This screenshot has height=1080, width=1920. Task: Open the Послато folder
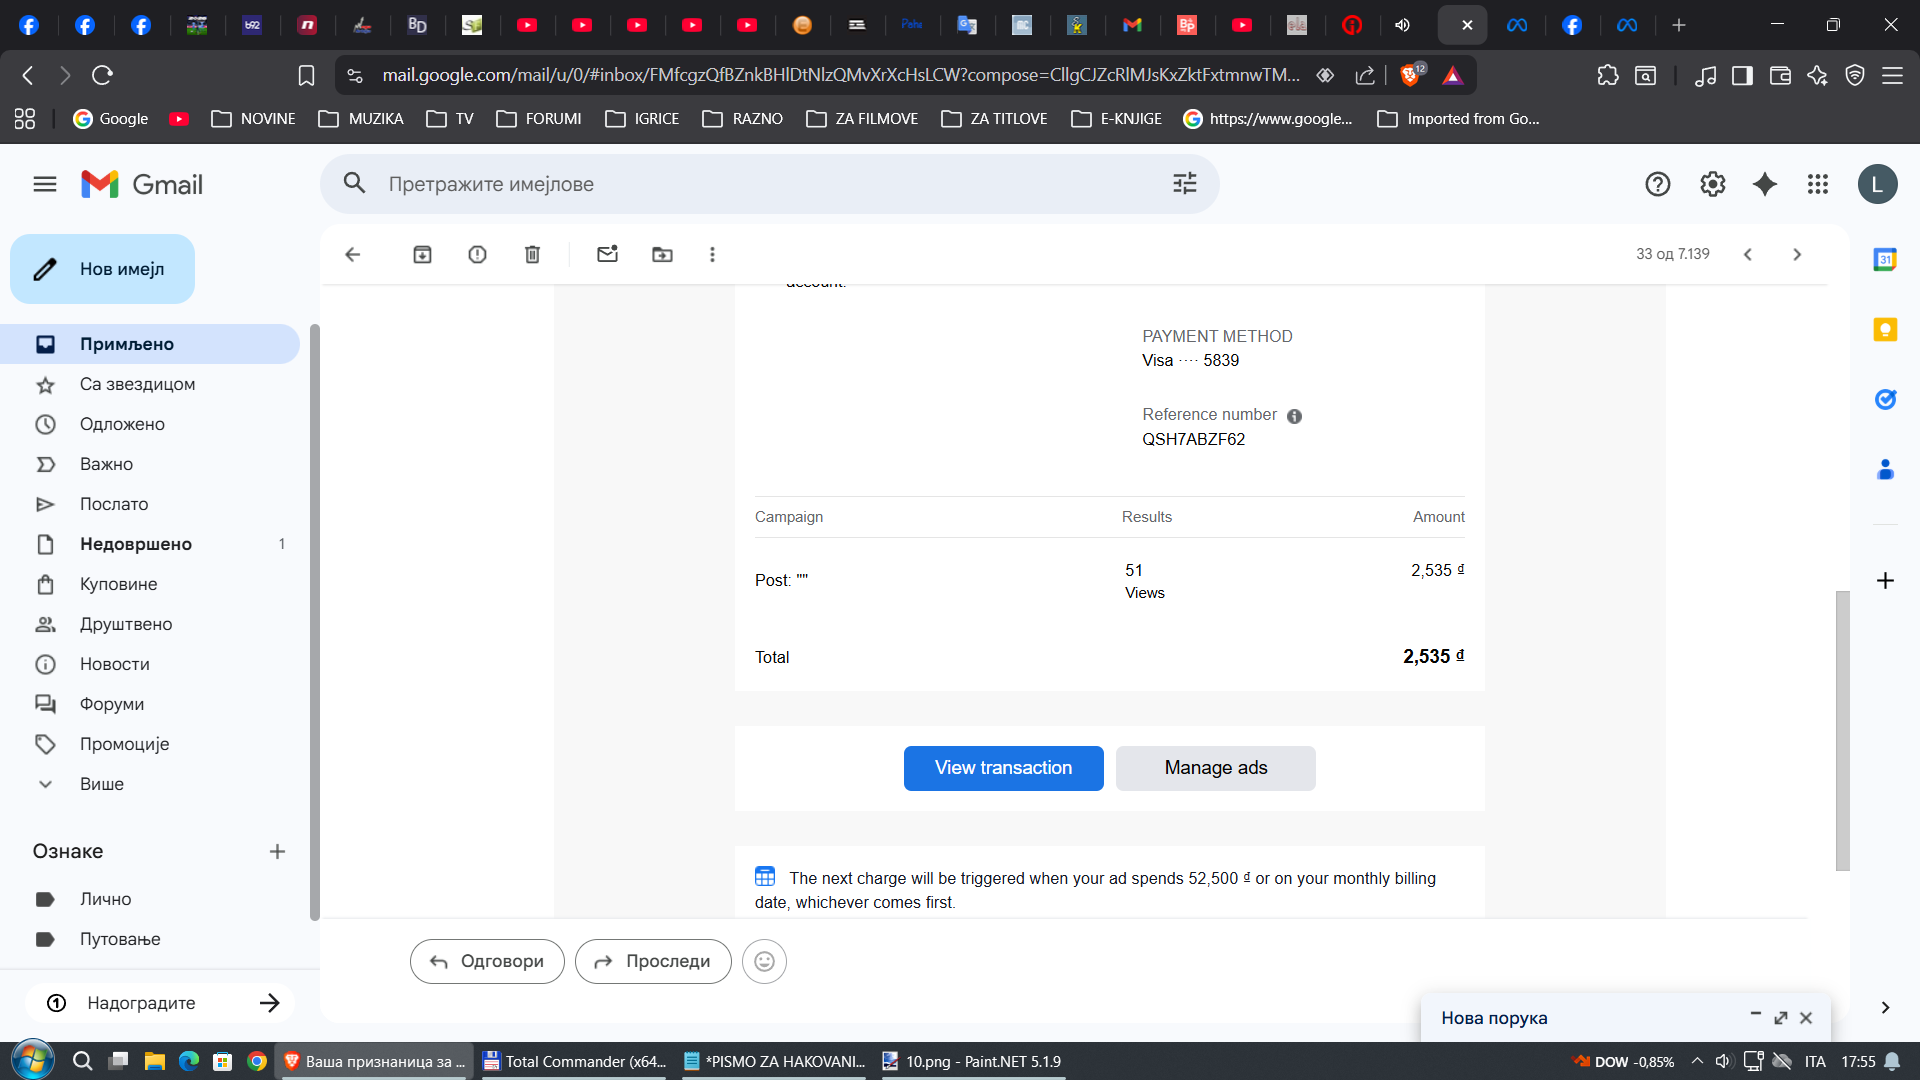pos(114,504)
